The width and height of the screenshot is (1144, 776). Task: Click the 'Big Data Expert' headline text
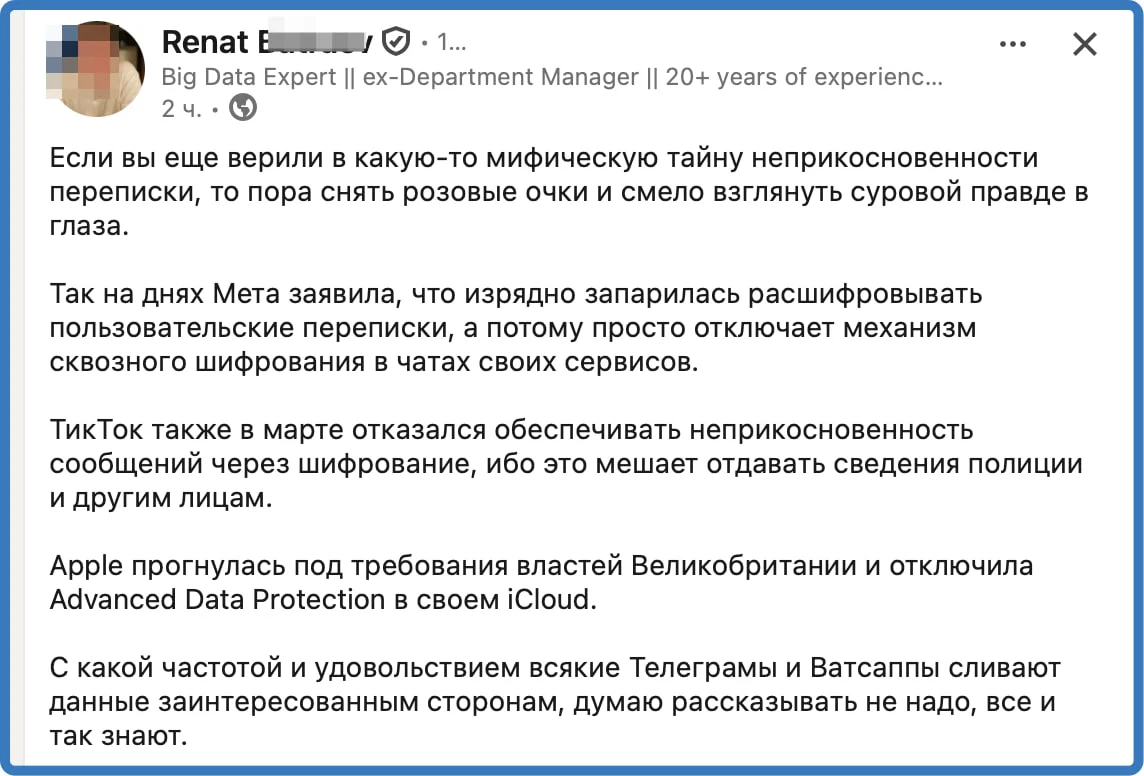click(x=249, y=77)
